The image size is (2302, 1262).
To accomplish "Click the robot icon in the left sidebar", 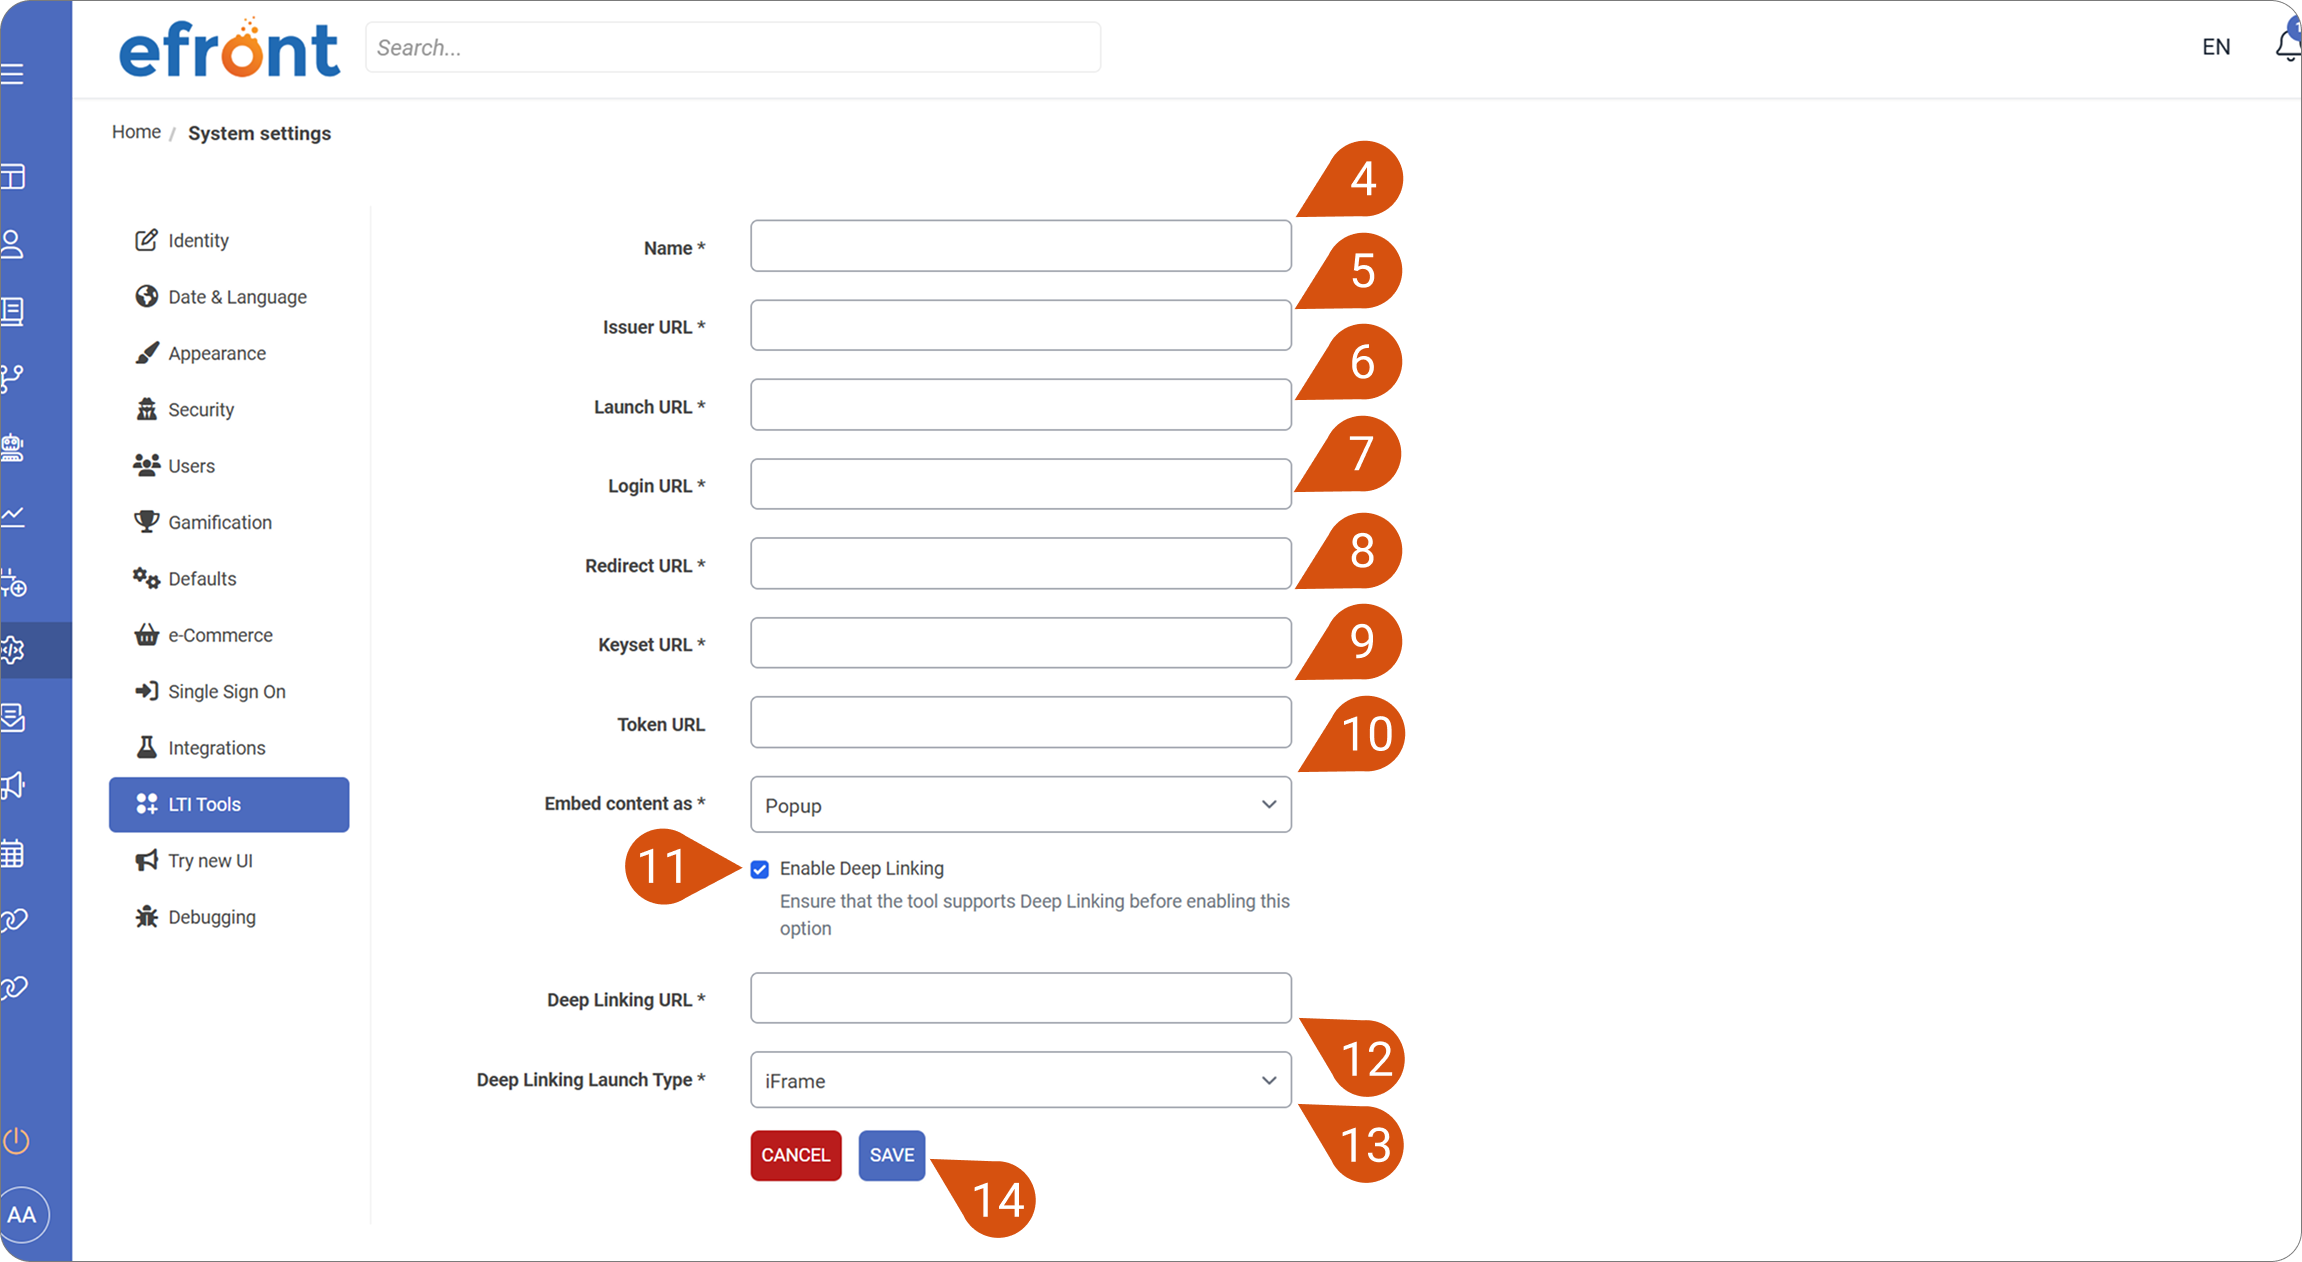I will tap(13, 447).
